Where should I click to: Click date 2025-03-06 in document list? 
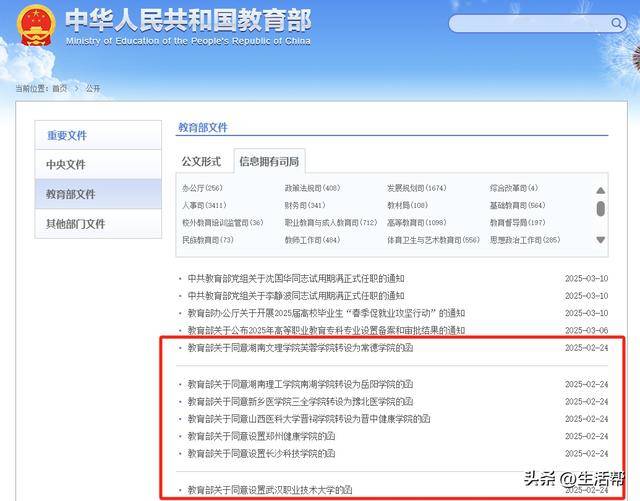coord(587,330)
